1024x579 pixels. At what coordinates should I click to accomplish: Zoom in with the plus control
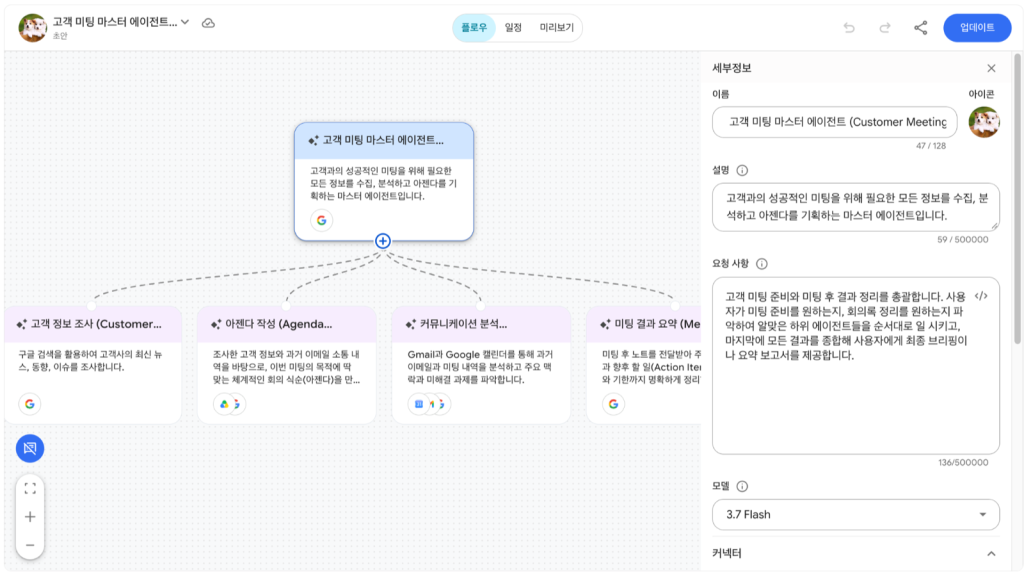tap(30, 517)
